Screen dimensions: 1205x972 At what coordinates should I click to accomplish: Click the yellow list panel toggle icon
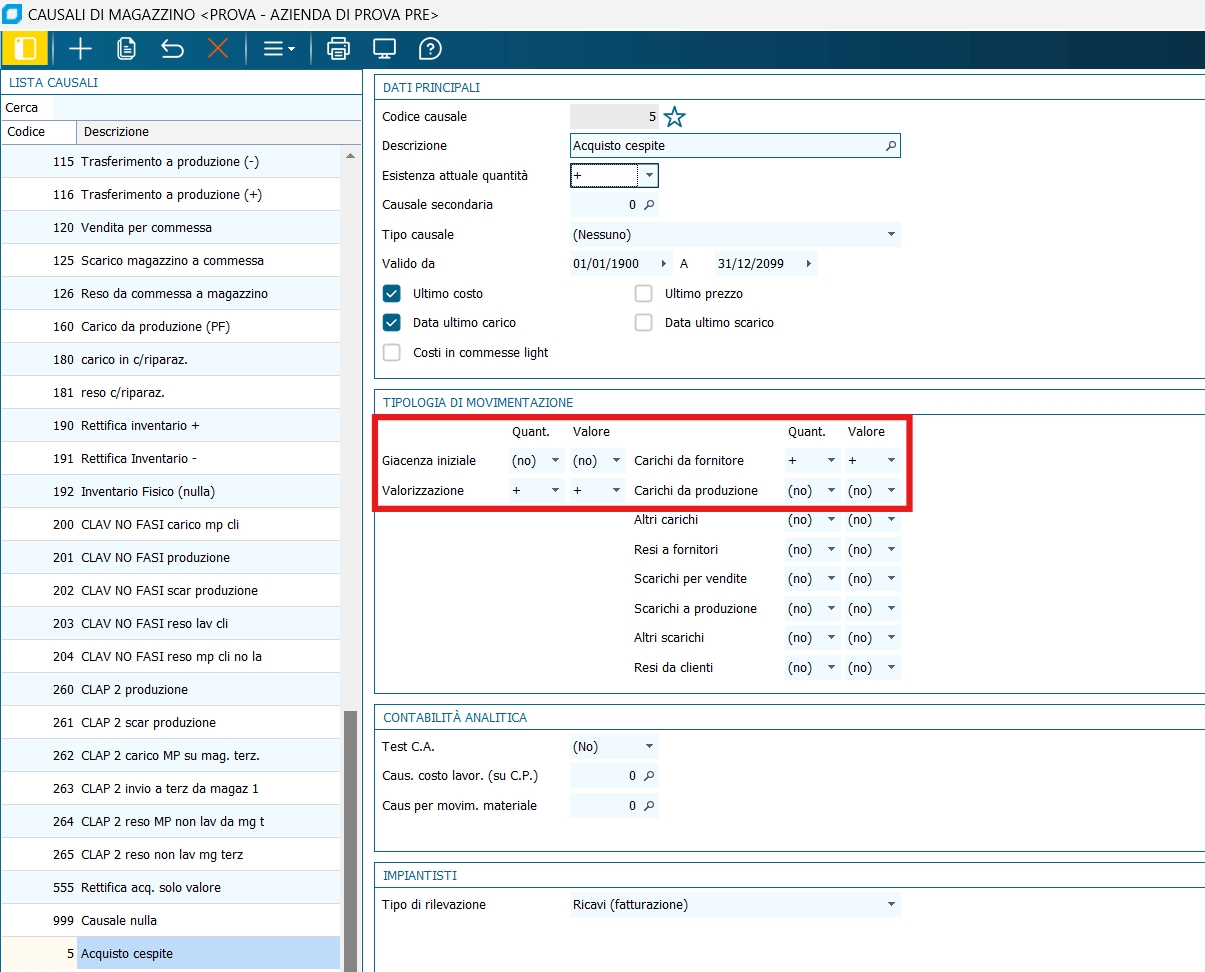coord(25,49)
